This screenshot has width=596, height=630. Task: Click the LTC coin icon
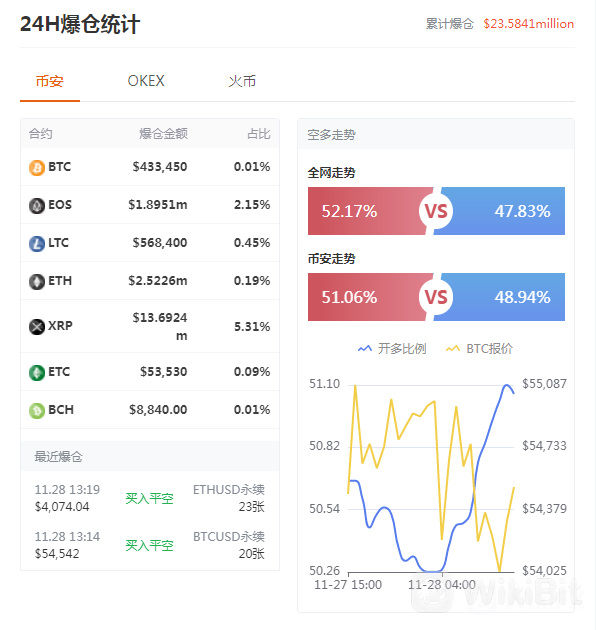click(x=37, y=244)
